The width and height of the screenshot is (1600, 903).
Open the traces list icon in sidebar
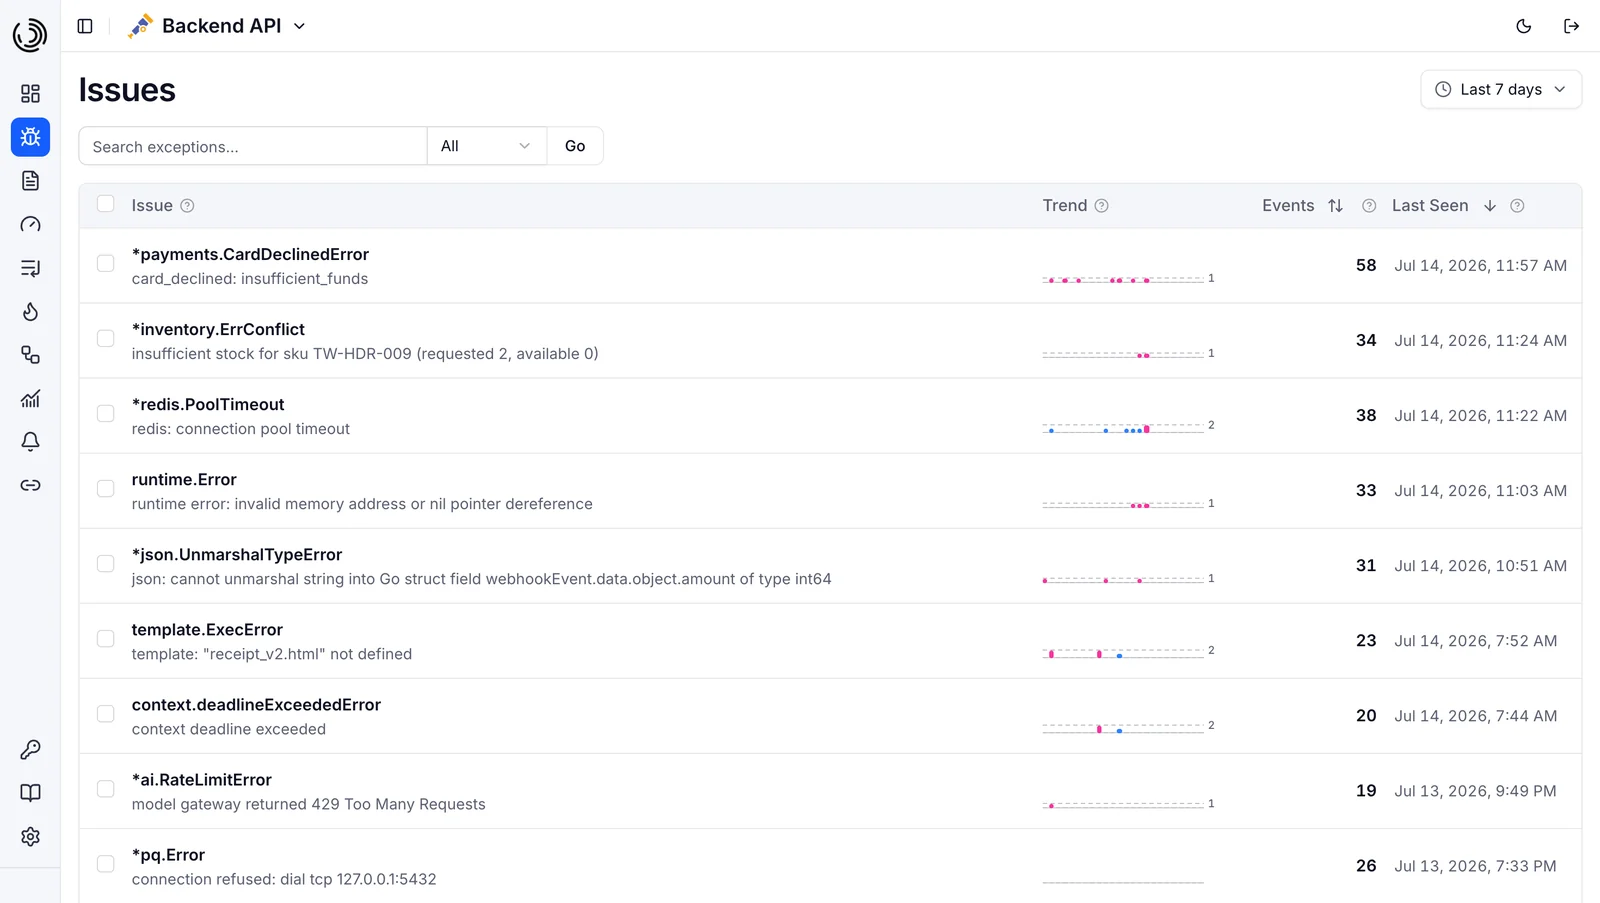[30, 268]
